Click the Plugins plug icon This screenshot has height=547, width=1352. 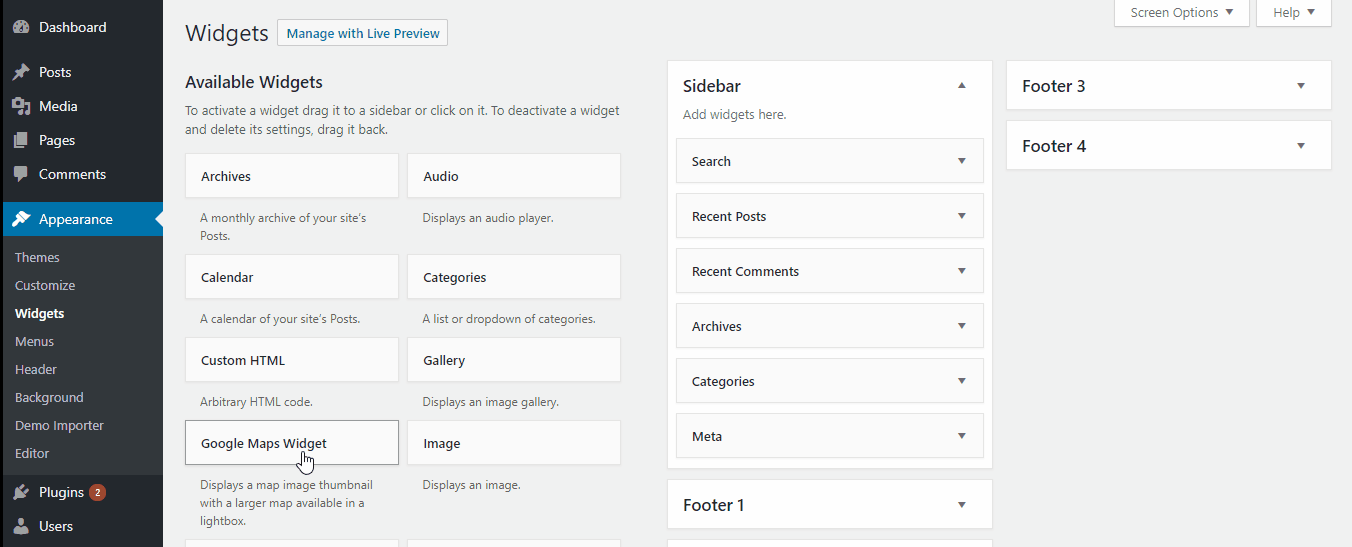(20, 492)
